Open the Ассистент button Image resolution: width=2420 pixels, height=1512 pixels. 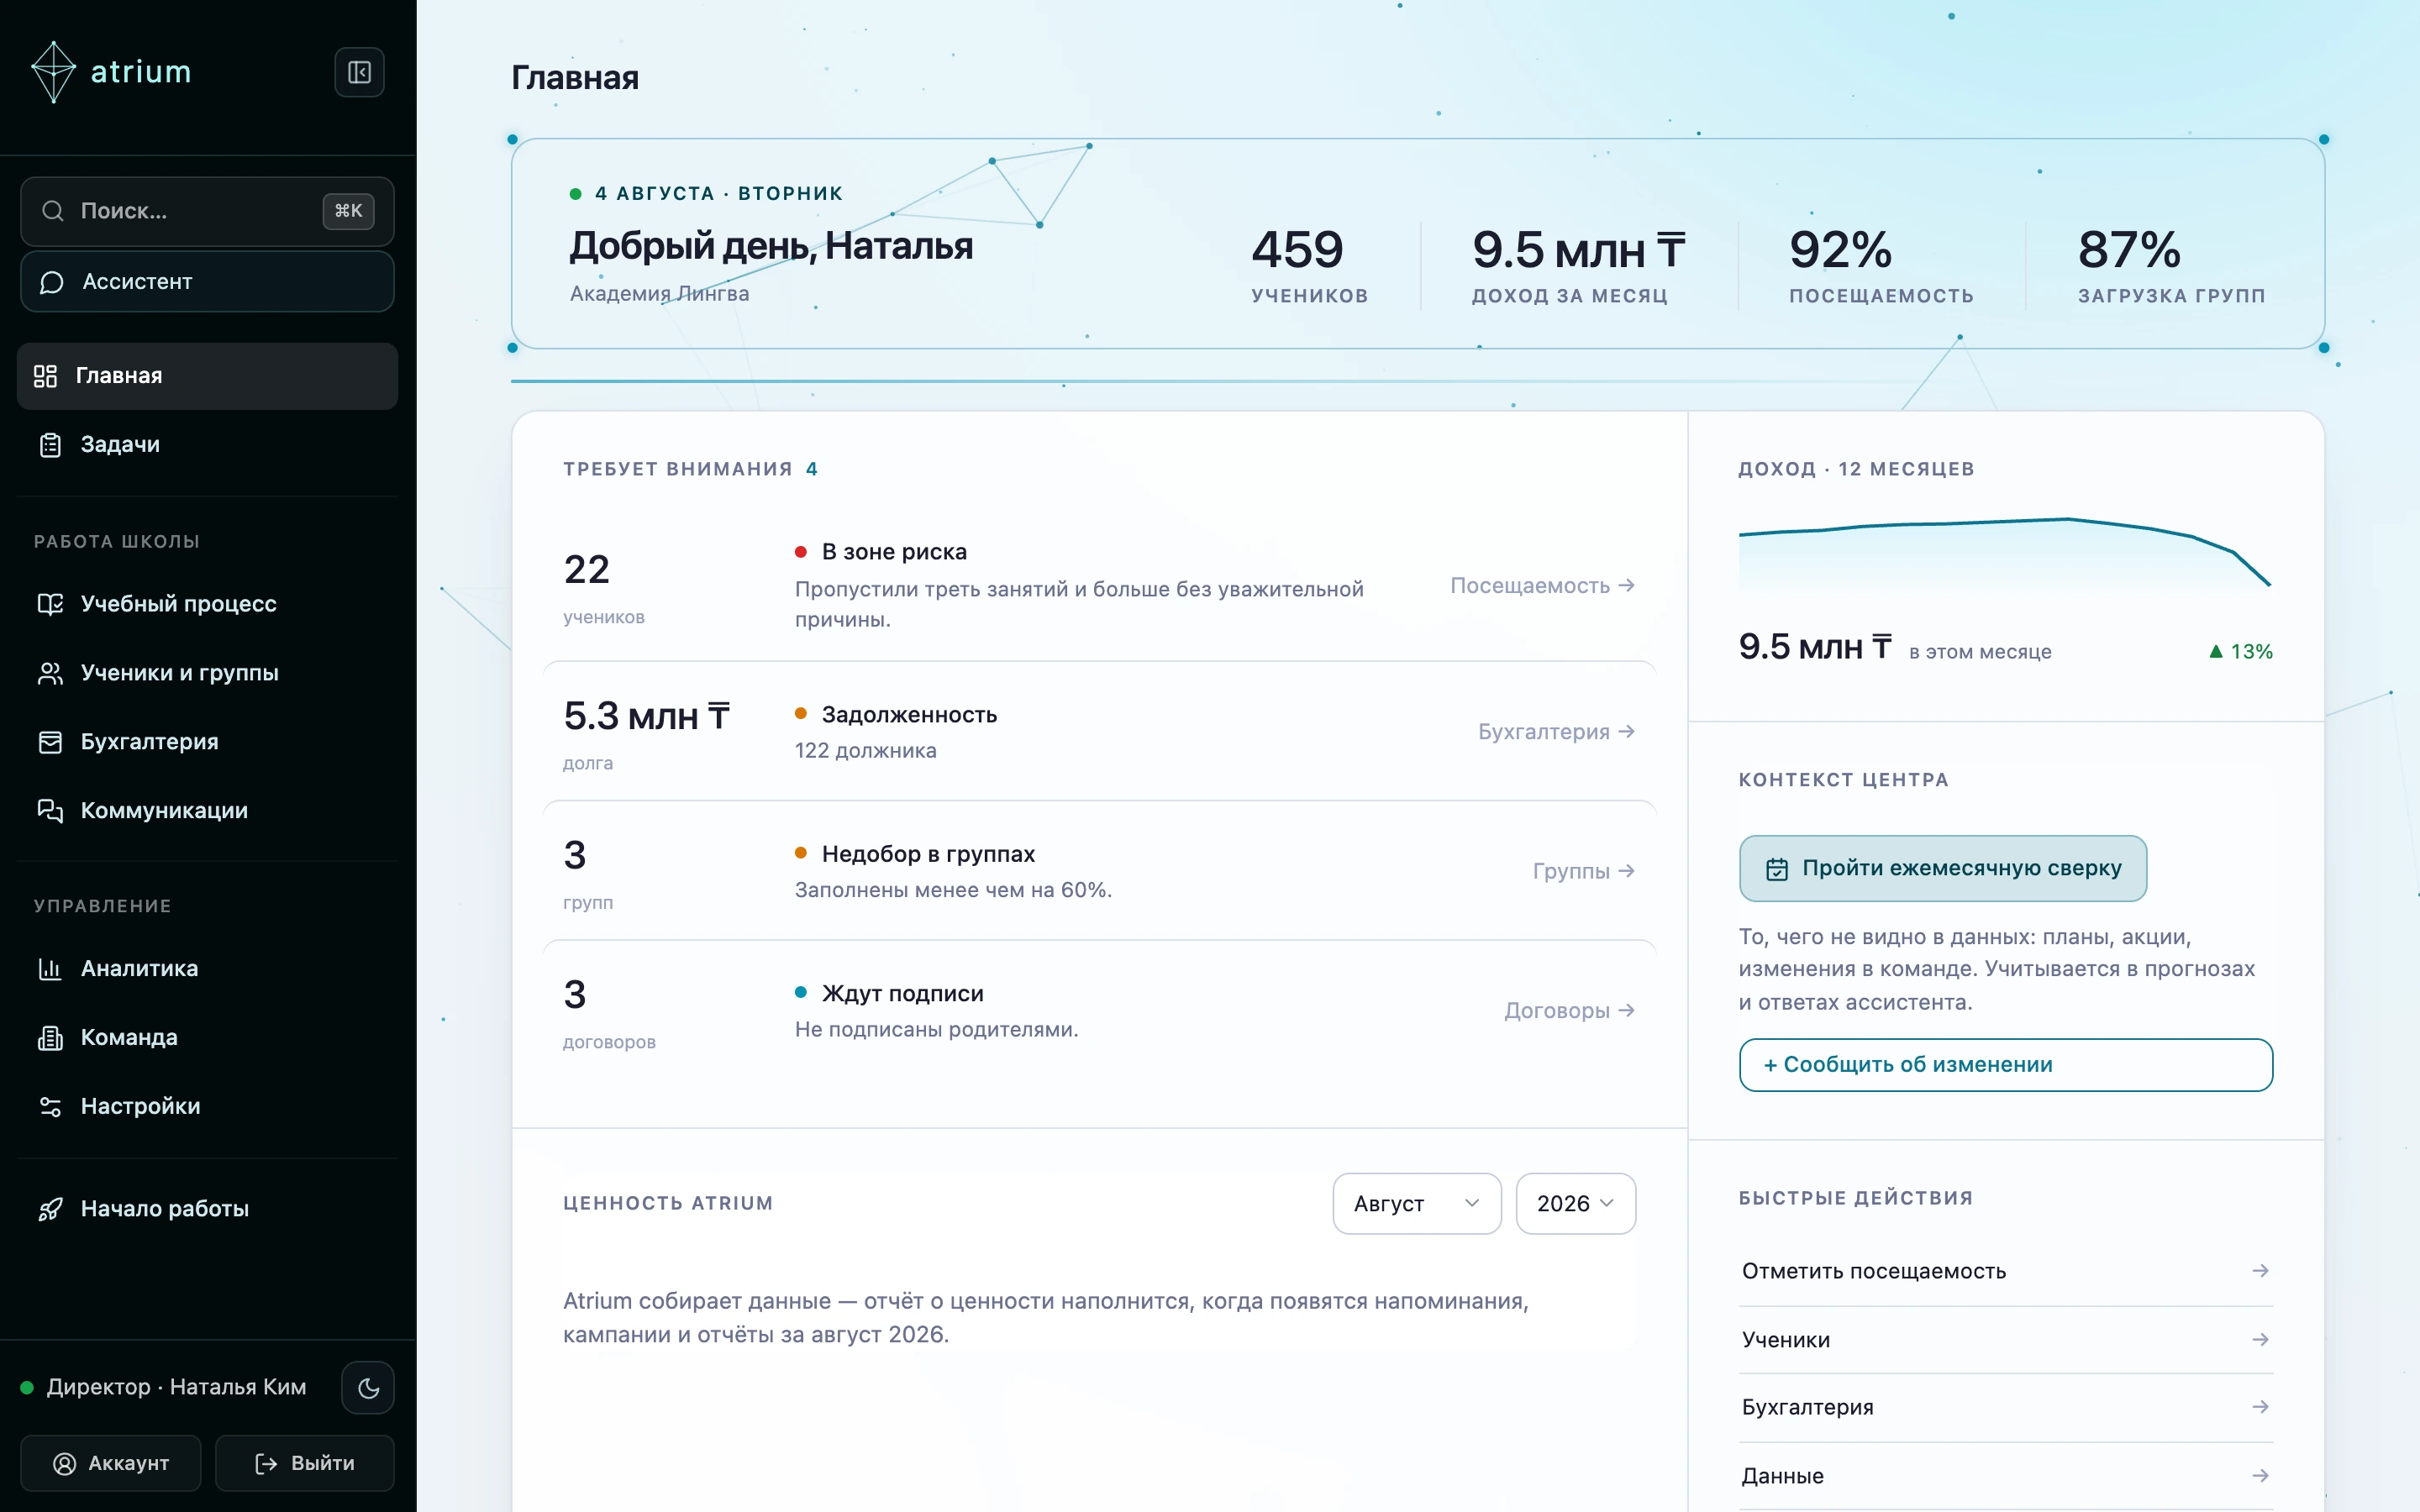click(208, 282)
